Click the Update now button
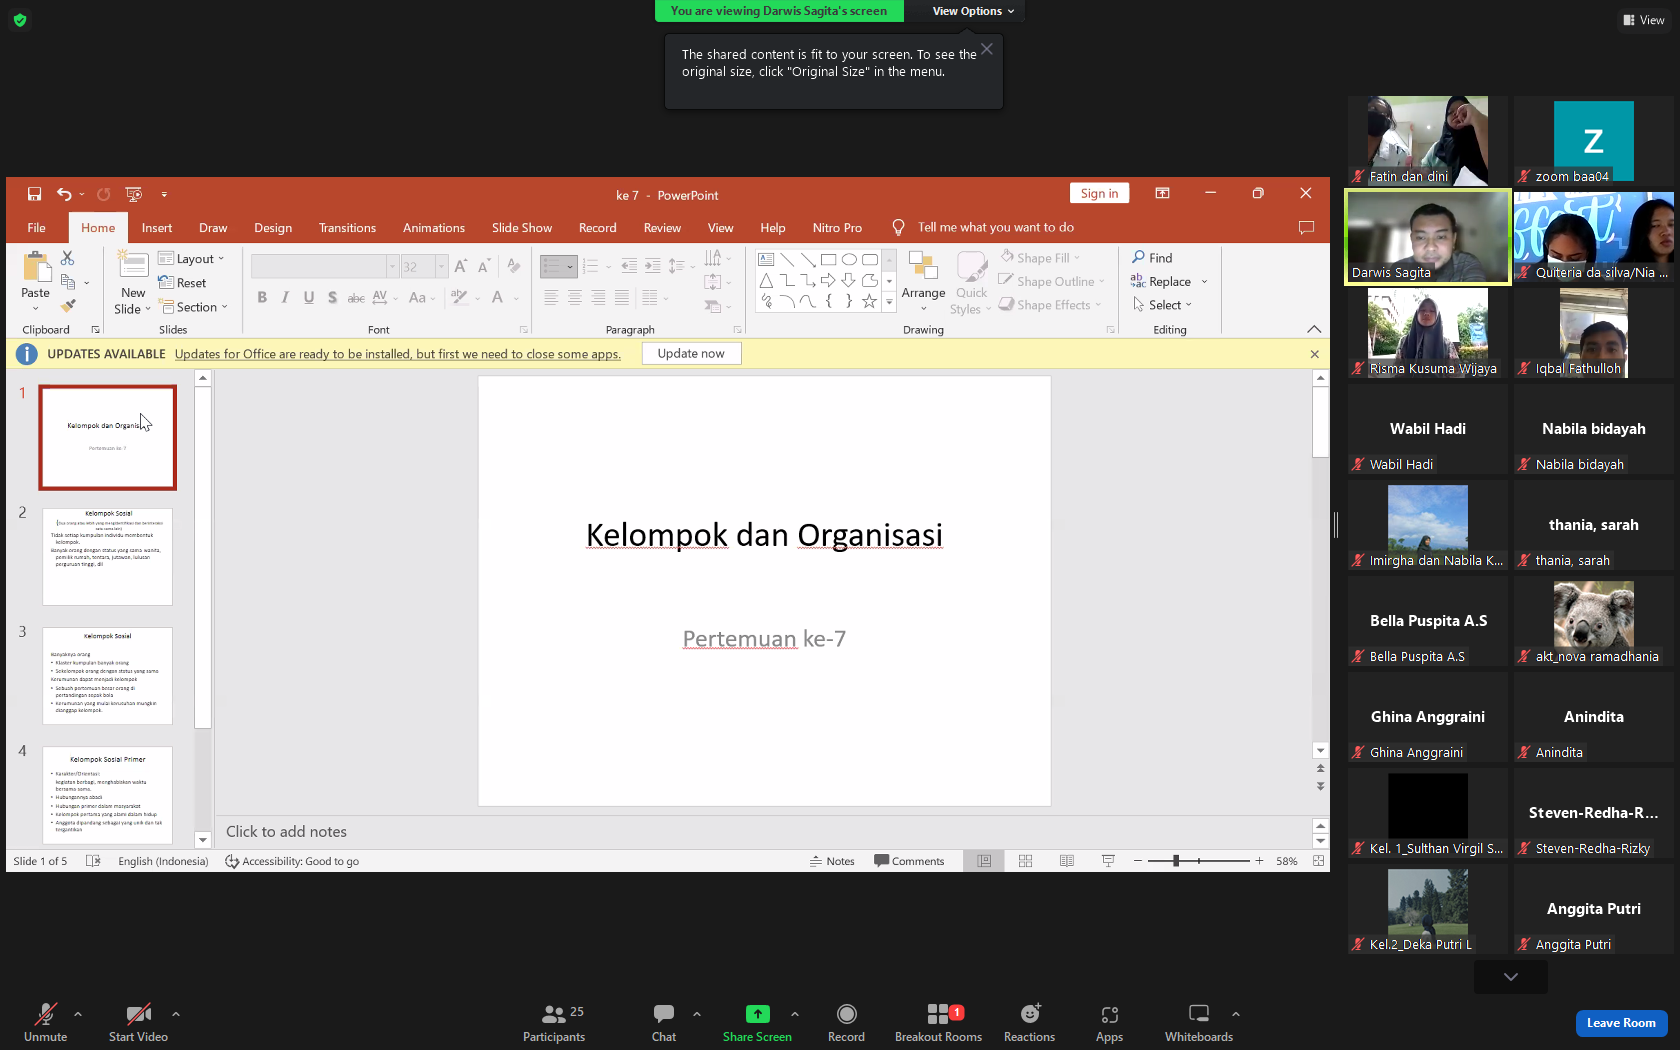This screenshot has height=1050, width=1680. pos(691,354)
